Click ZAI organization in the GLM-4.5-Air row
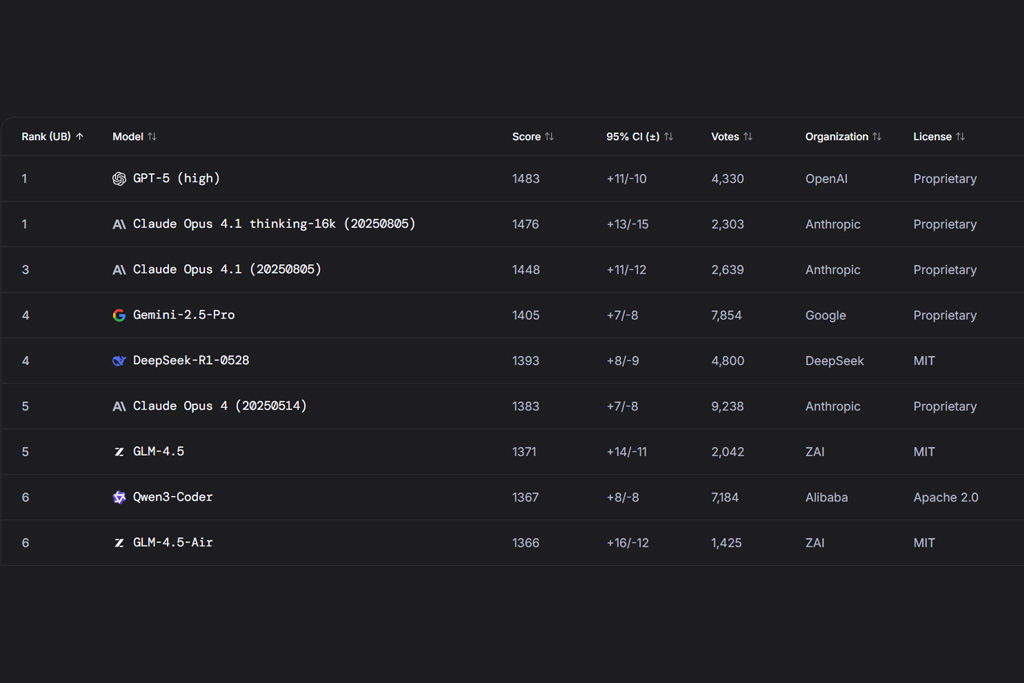 pos(815,543)
